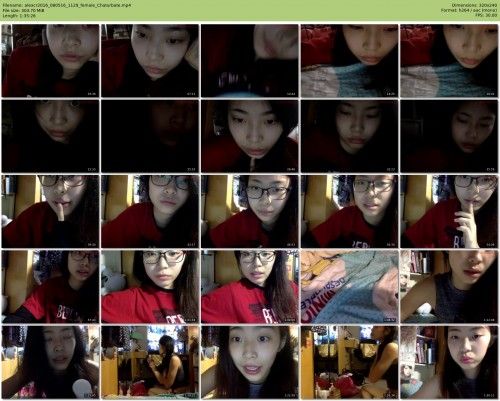Select the first thumbnail in the top row
Image resolution: width=500 pixels, height=401 pixels.
click(x=50, y=61)
